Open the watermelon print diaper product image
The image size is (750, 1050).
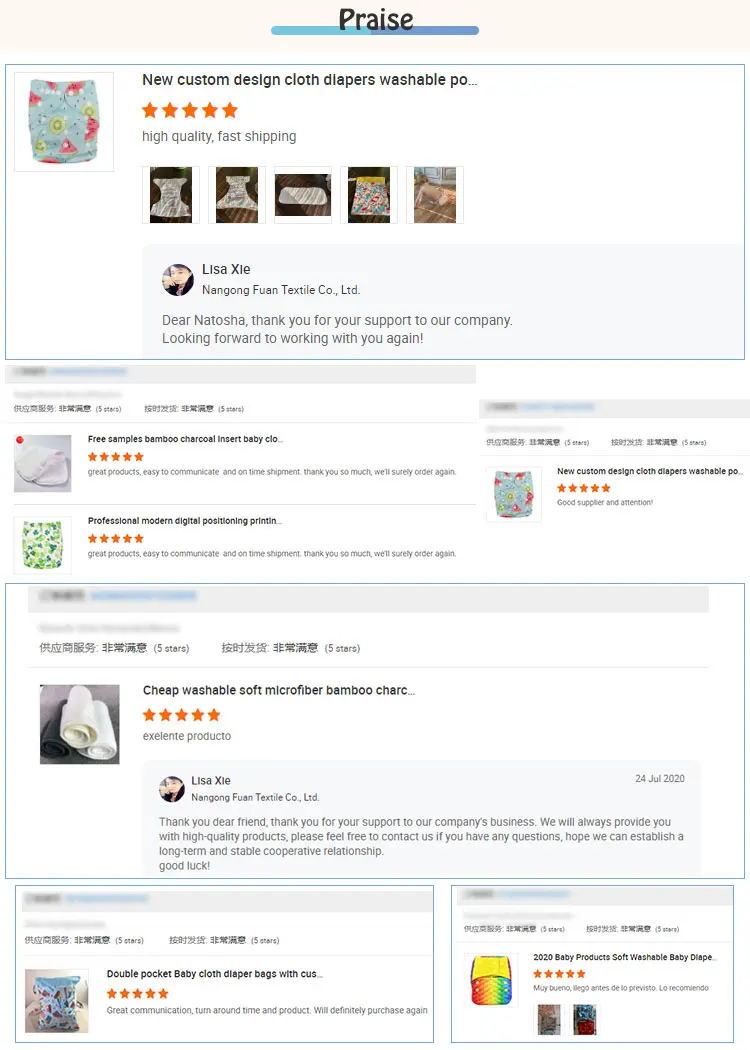[64, 122]
